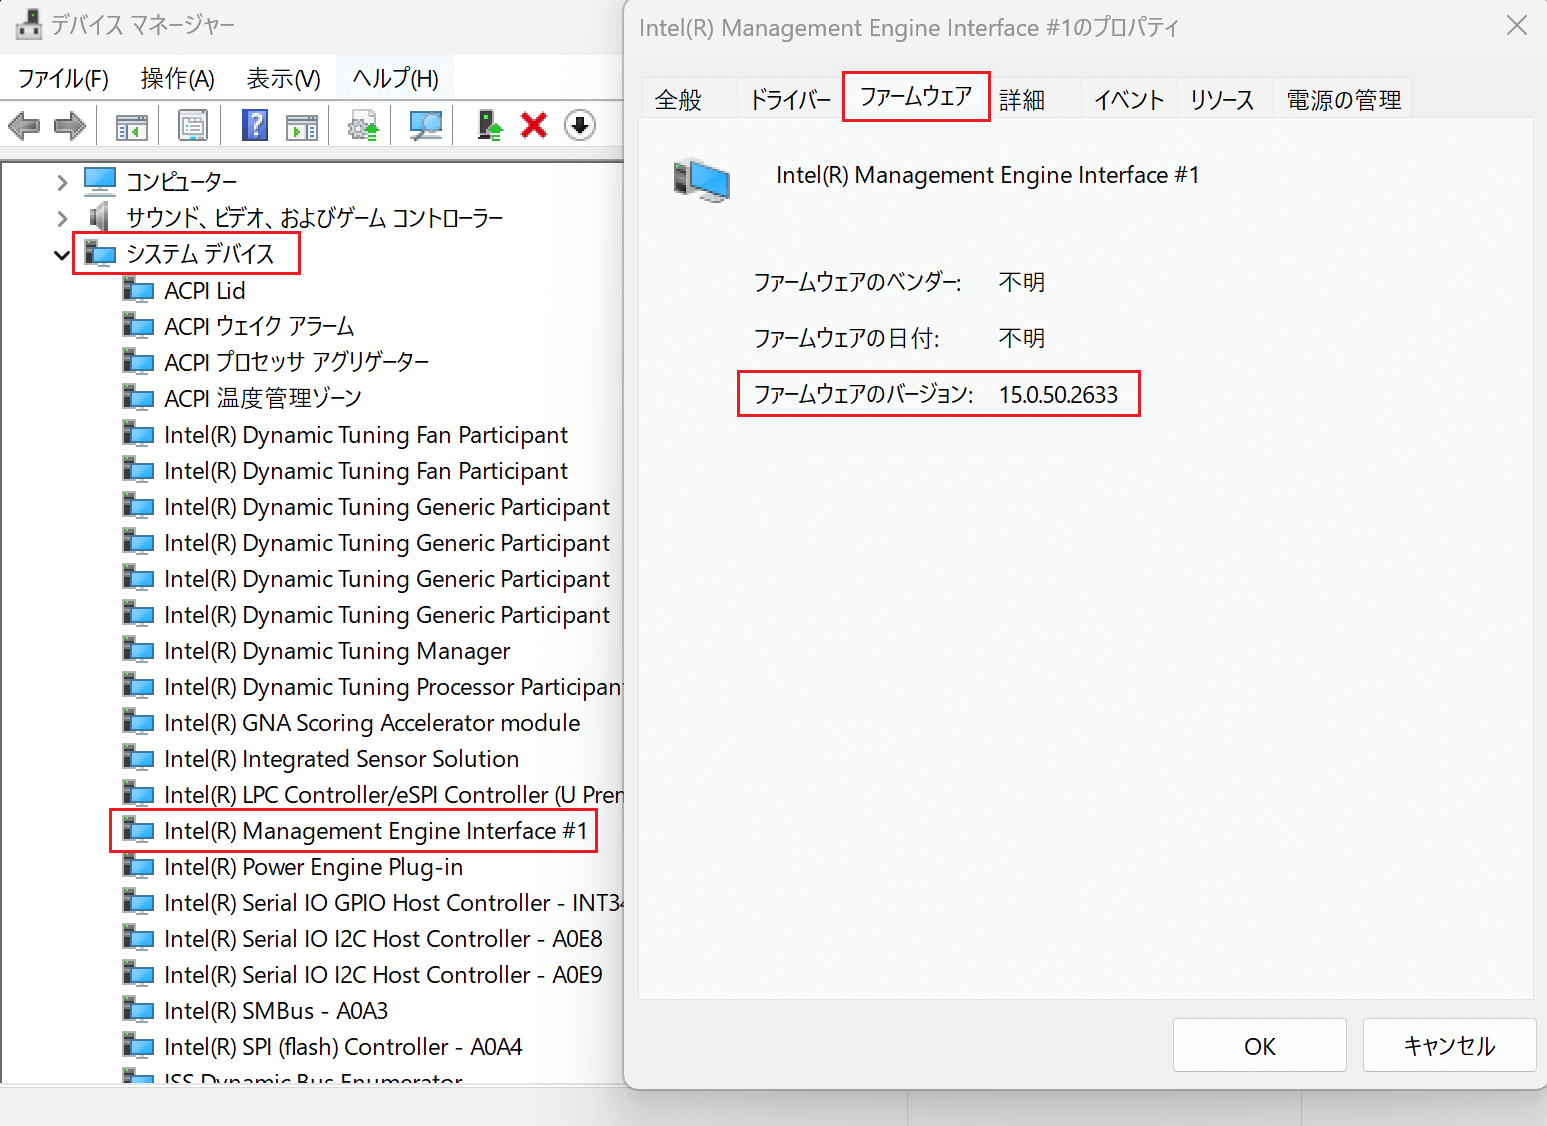Screen dimensions: 1547x1126
Task: Click the speaker icon beside サウンド、ビデオ
Action: pos(99,217)
